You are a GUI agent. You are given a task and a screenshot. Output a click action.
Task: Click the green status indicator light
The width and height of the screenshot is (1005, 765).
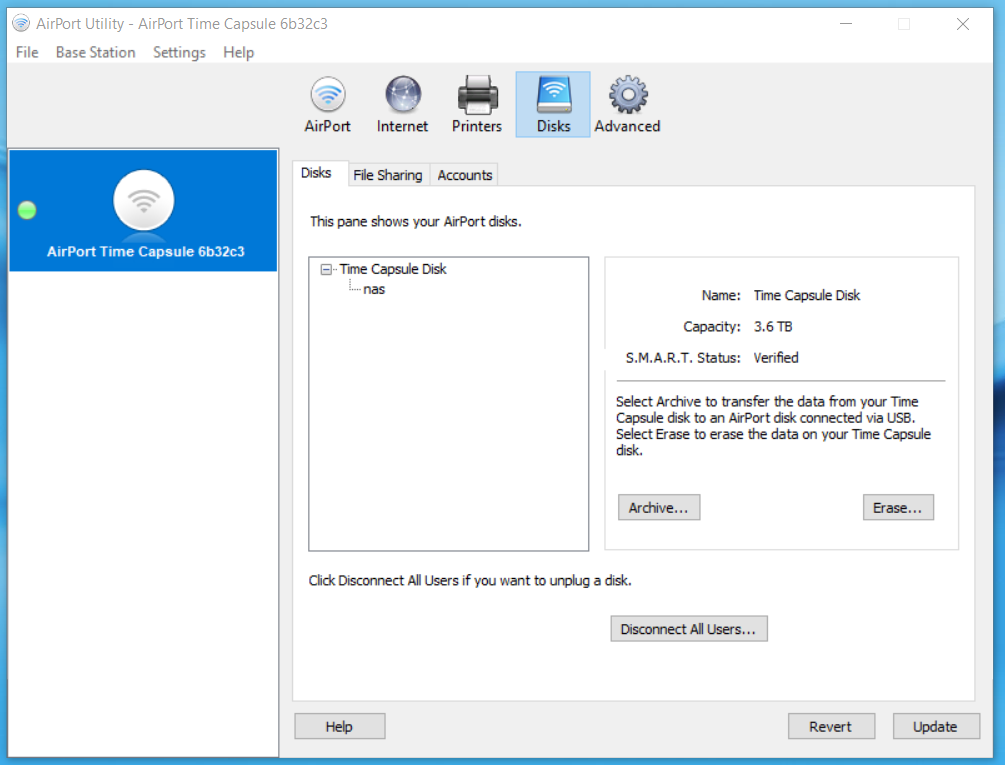27,210
